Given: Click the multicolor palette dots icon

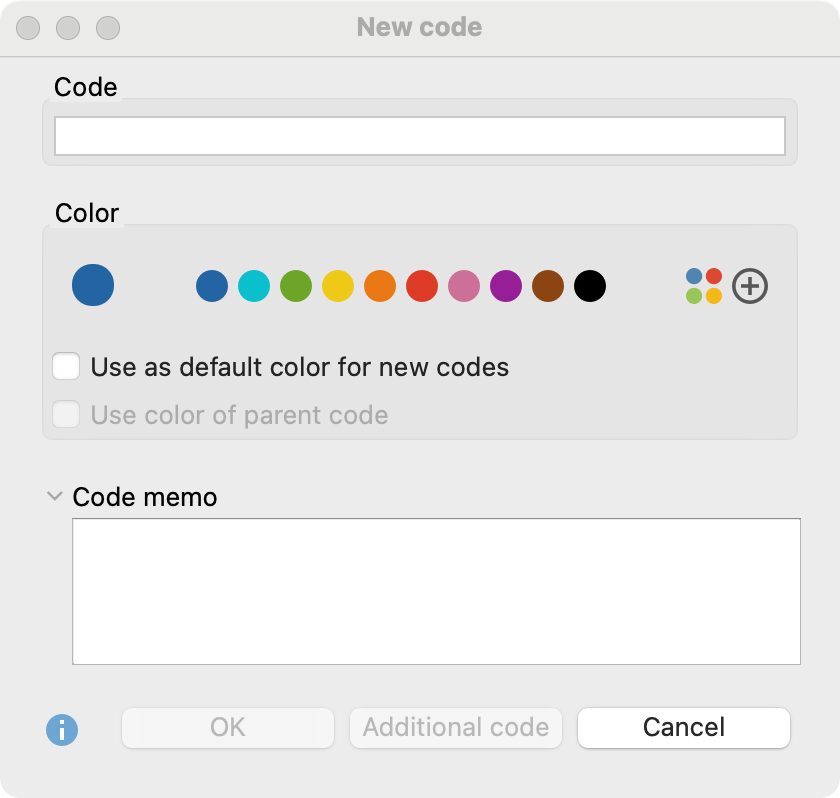Looking at the screenshot, I should (x=703, y=286).
